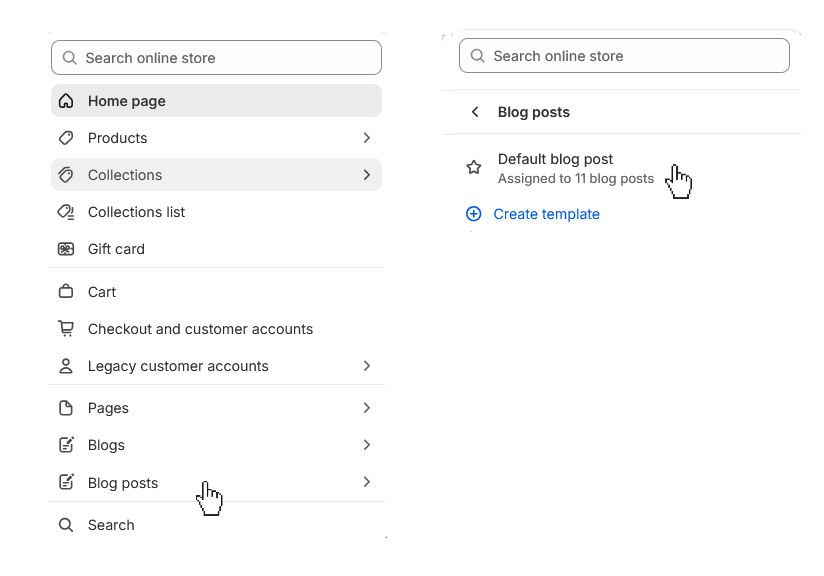The image size is (824, 576).
Task: Select the Cart menu item
Action: (216, 292)
